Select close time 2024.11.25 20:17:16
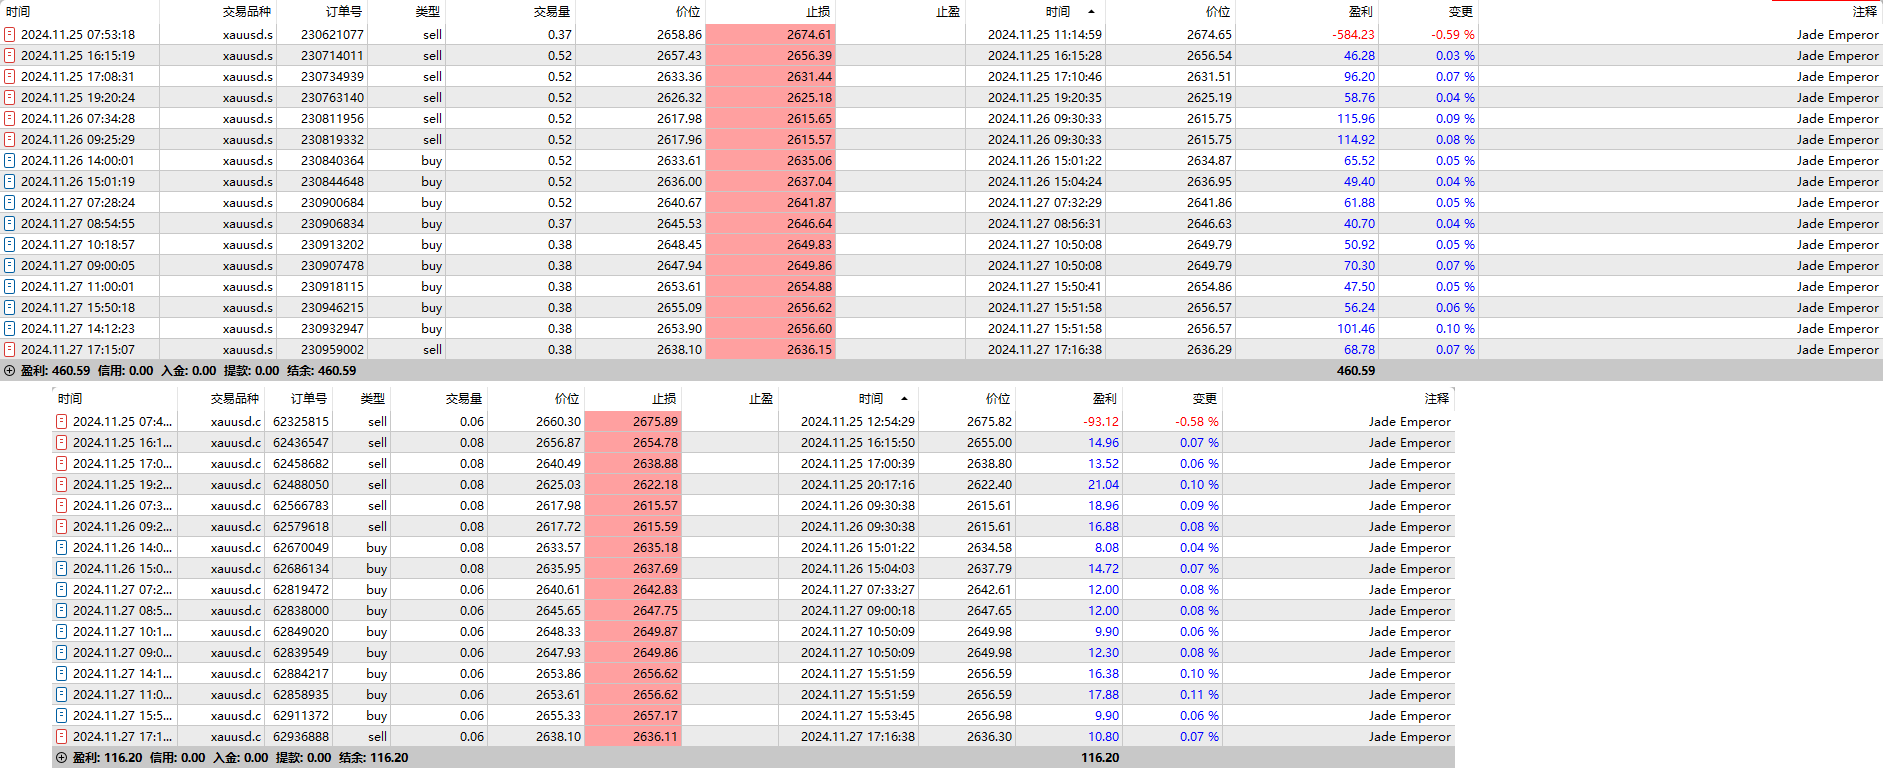 click(x=858, y=484)
